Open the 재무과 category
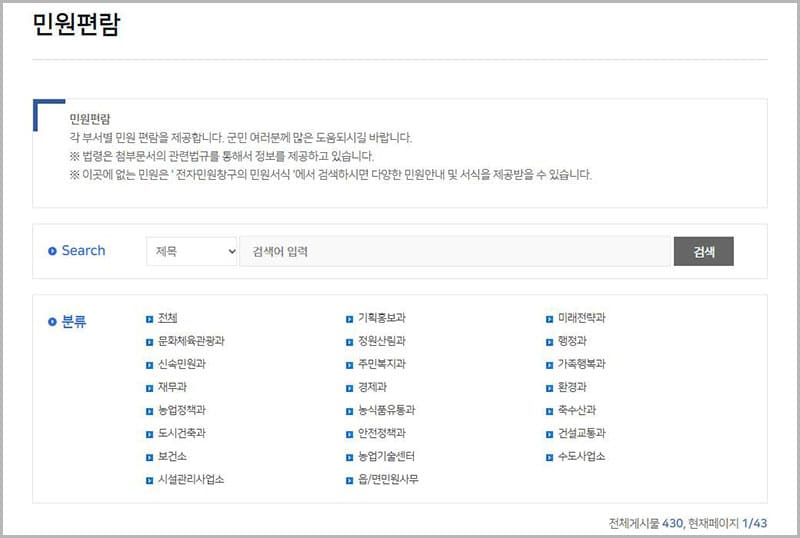The width and height of the screenshot is (800, 538). [172, 387]
